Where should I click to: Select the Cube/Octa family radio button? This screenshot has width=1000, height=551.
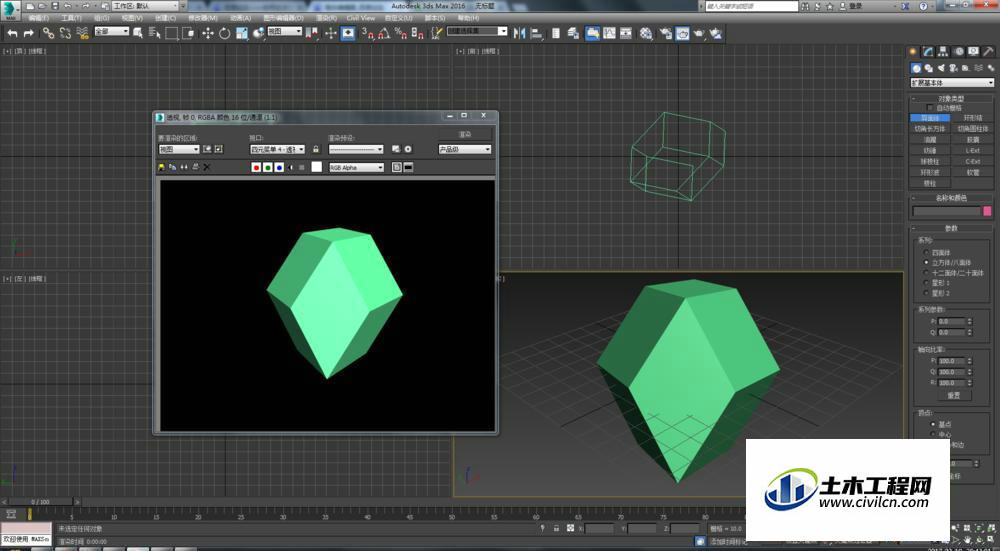[926, 263]
